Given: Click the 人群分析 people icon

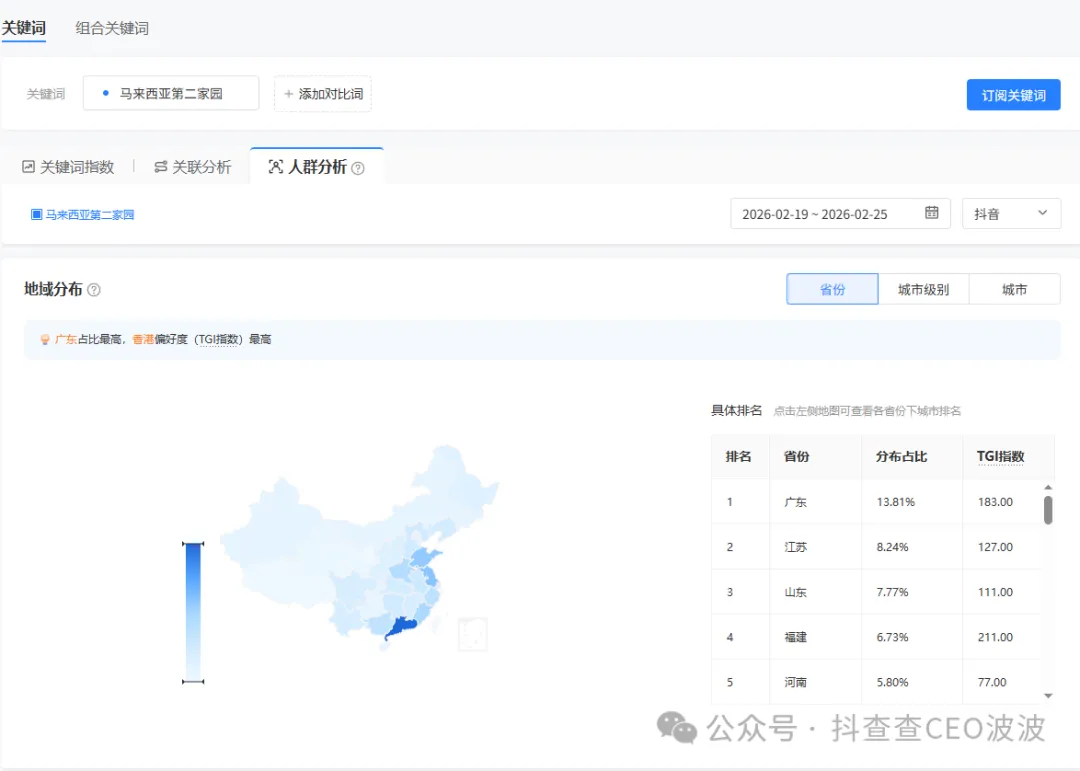Looking at the screenshot, I should point(277,167).
